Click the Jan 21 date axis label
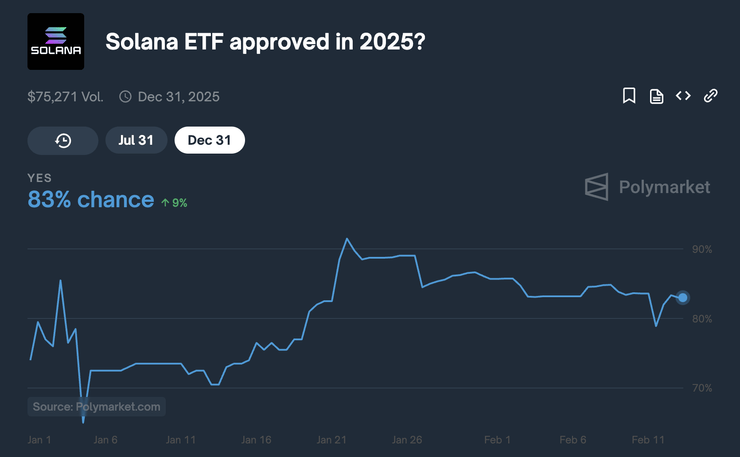Viewport: 740px width, 457px height. coord(330,440)
